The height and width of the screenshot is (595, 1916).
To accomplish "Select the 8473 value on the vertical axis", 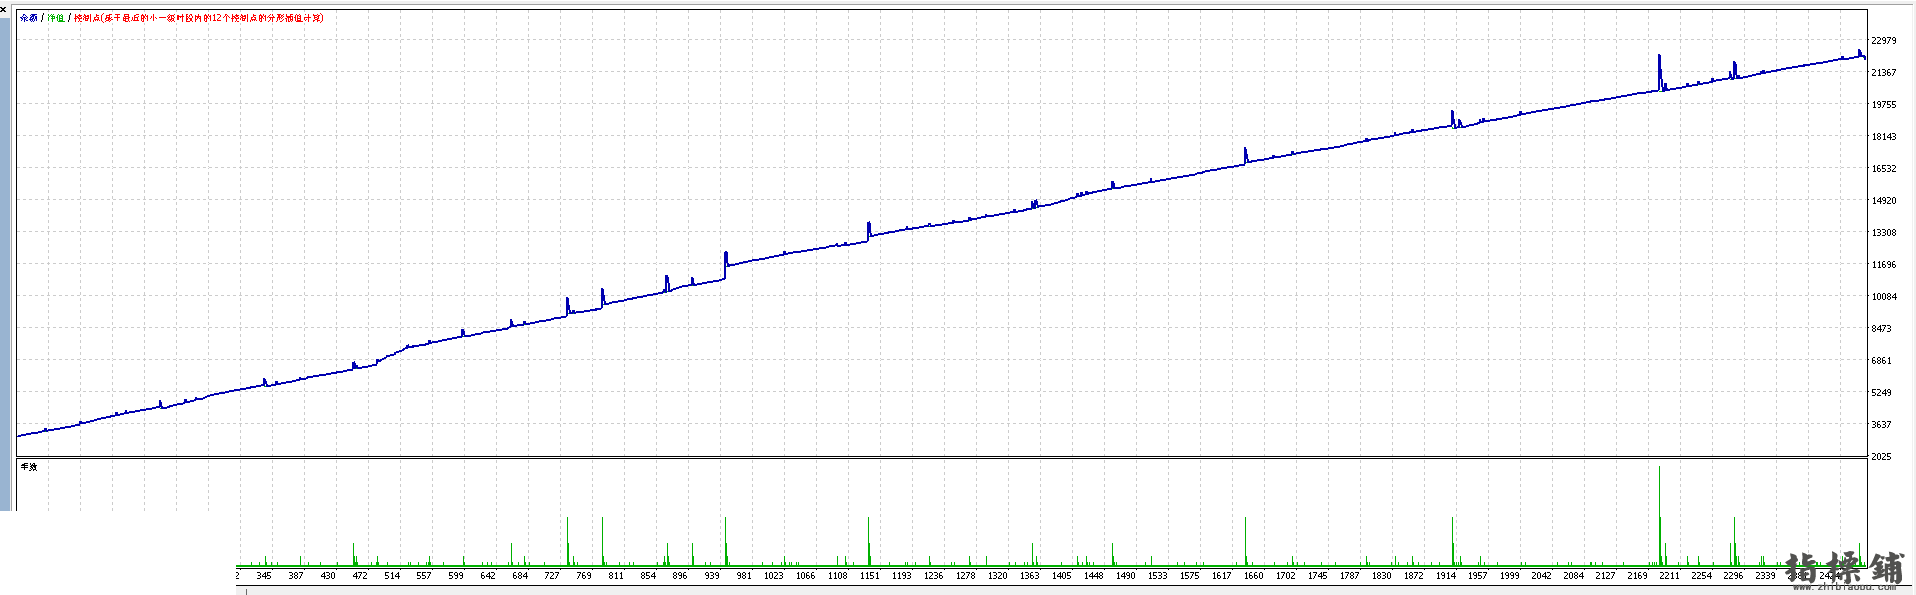I will click(1882, 329).
